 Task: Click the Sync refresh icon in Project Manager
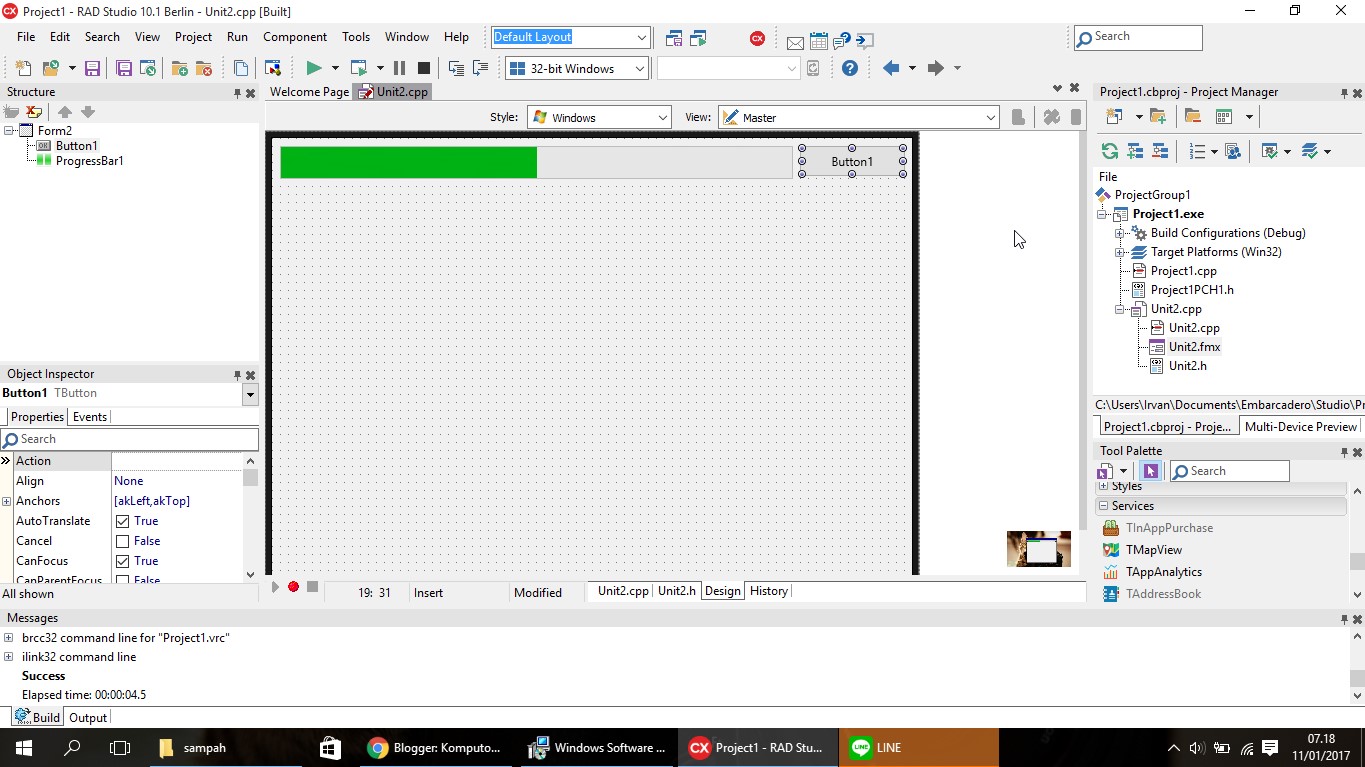[1109, 151]
